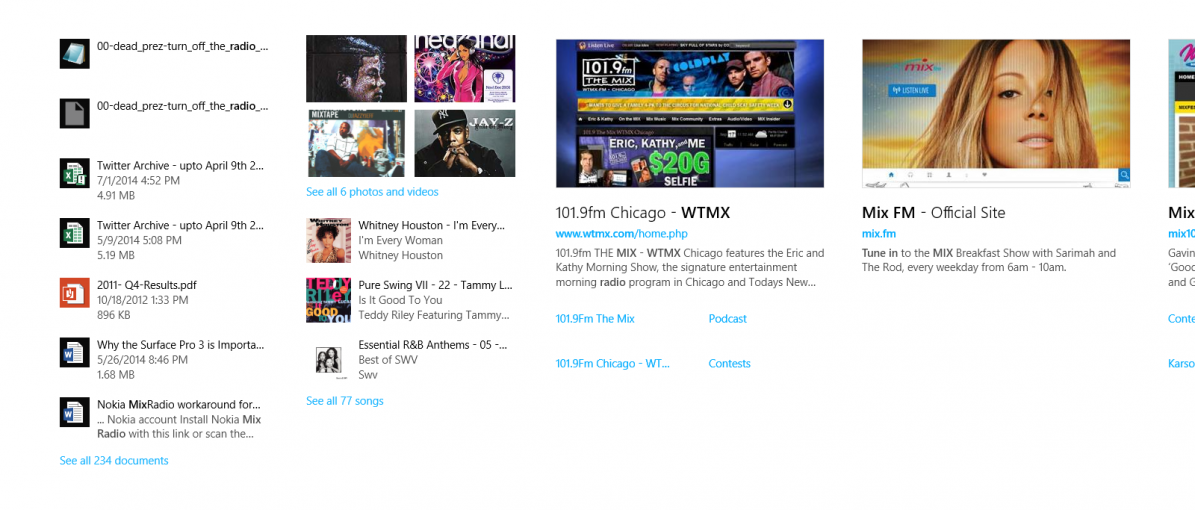Select Essential R&B Anthems - 05 song
The height and width of the screenshot is (510, 1195).
[x=433, y=345]
